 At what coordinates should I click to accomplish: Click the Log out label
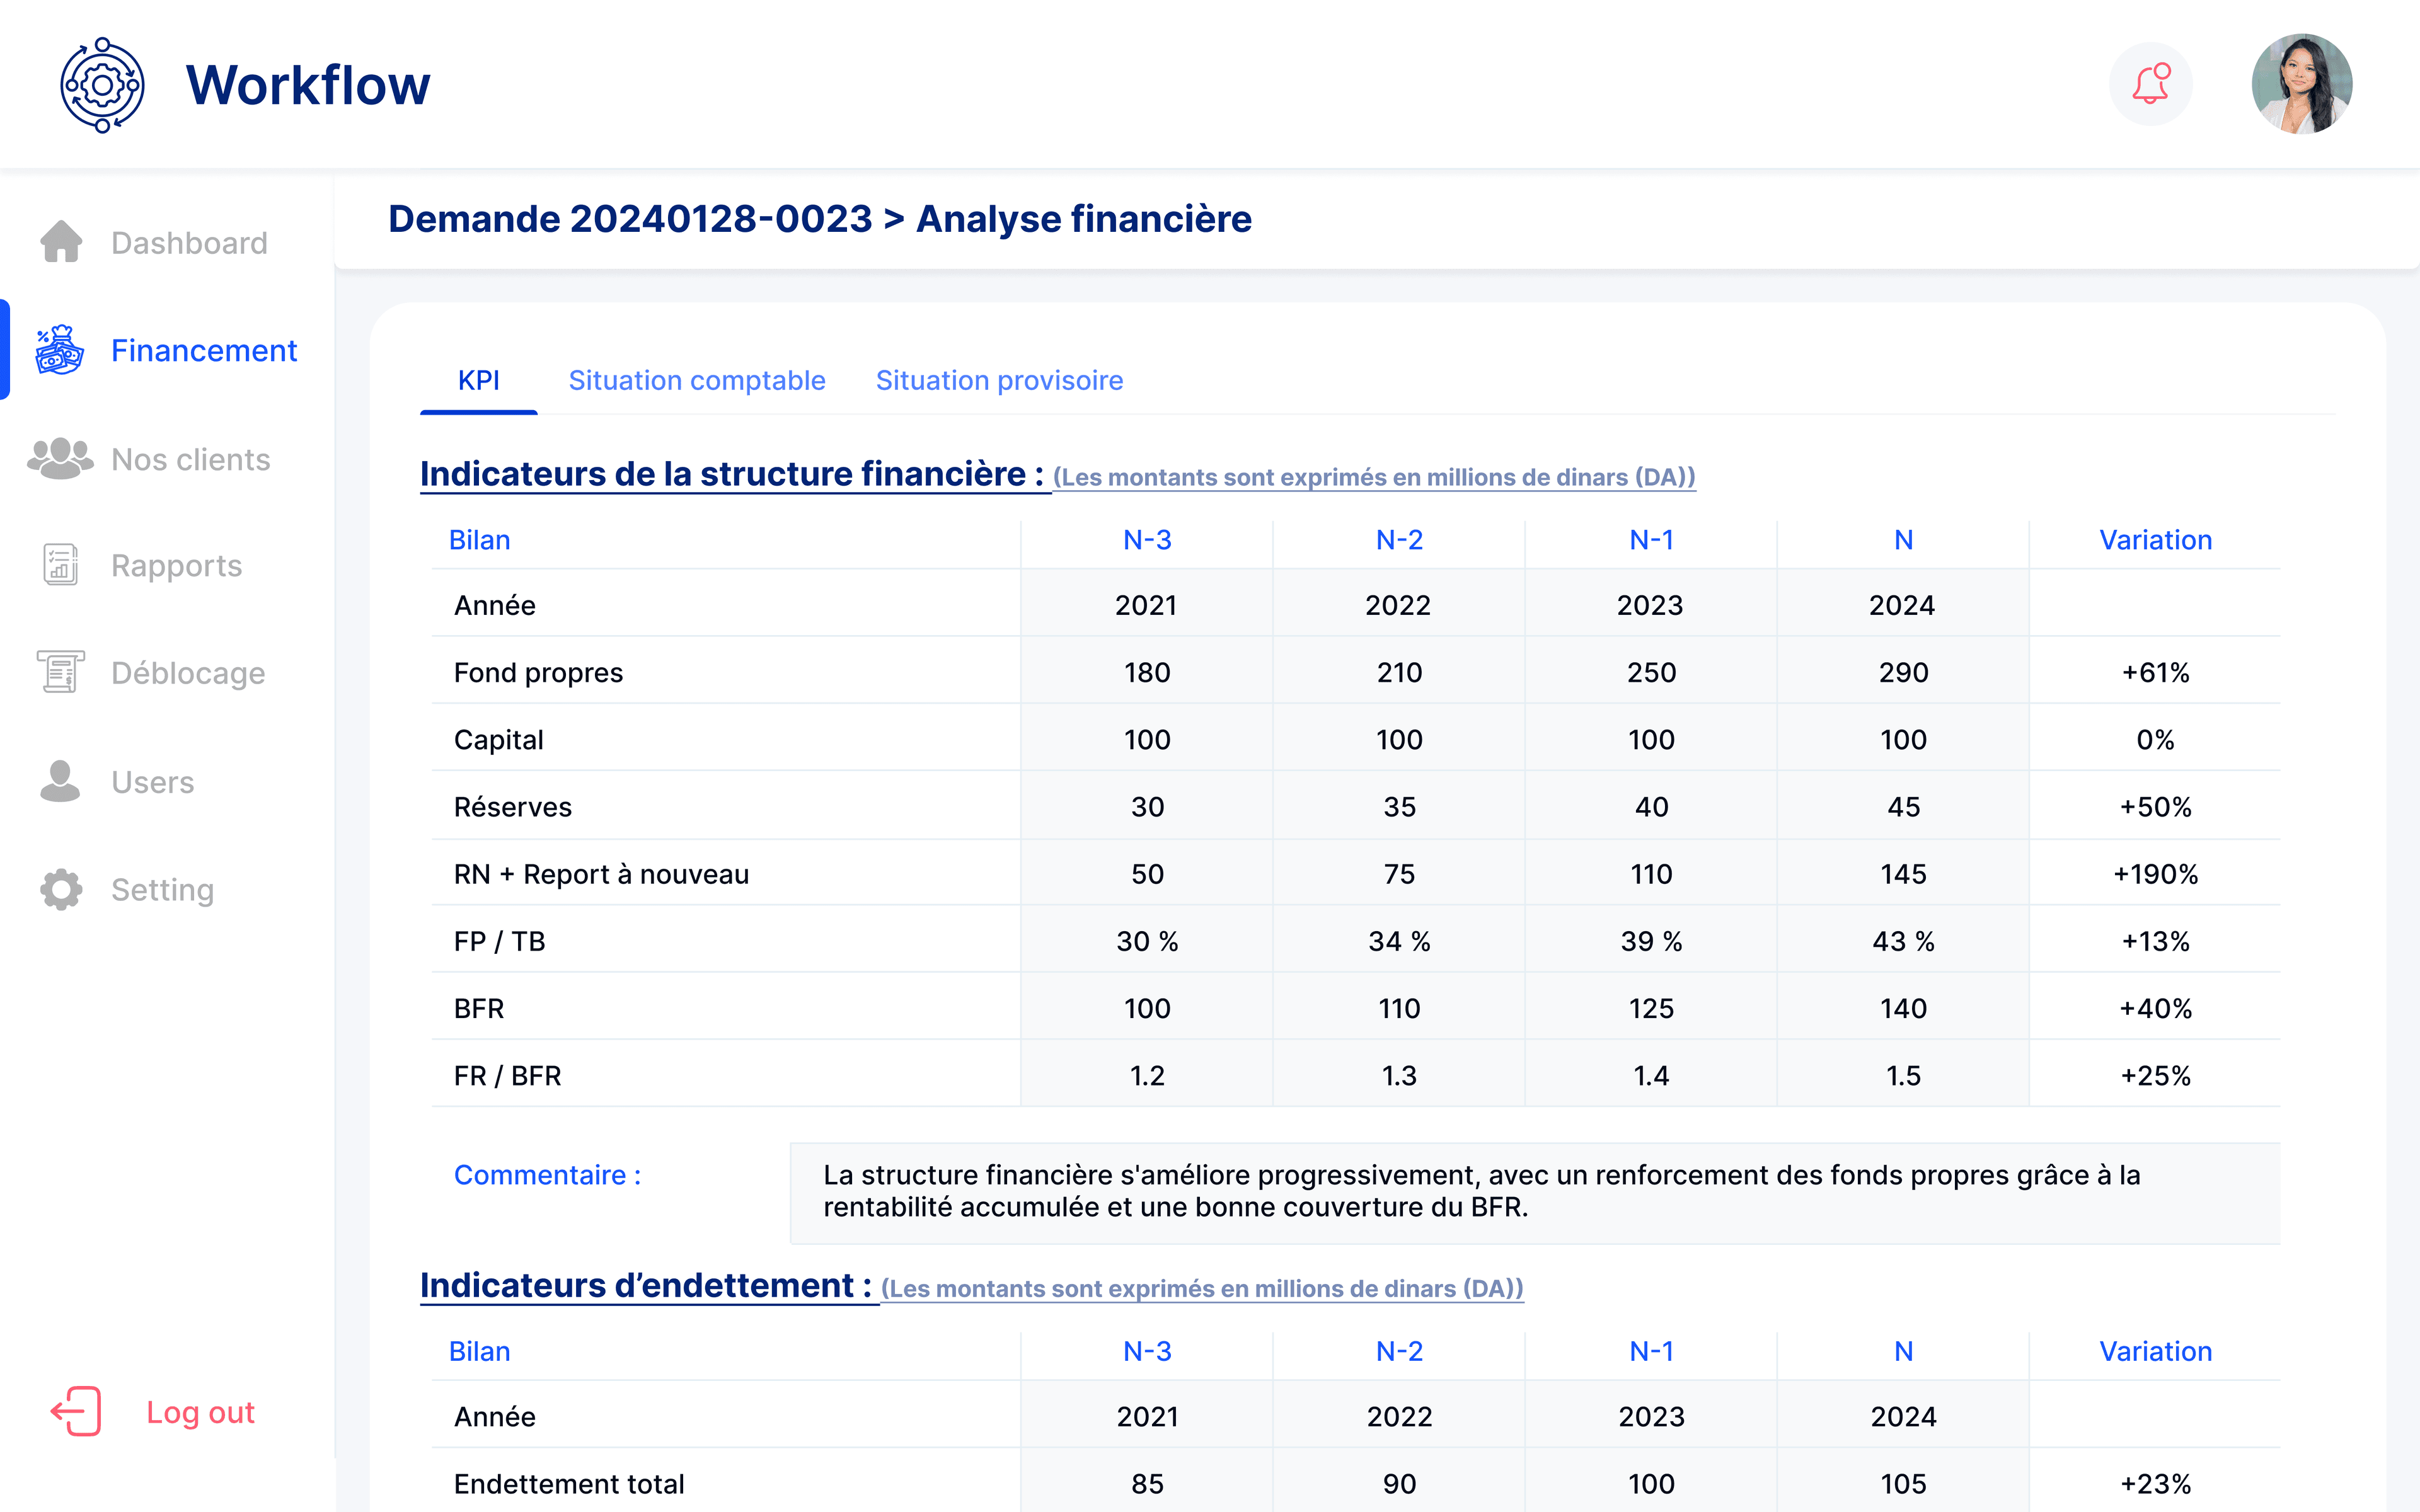[199, 1411]
